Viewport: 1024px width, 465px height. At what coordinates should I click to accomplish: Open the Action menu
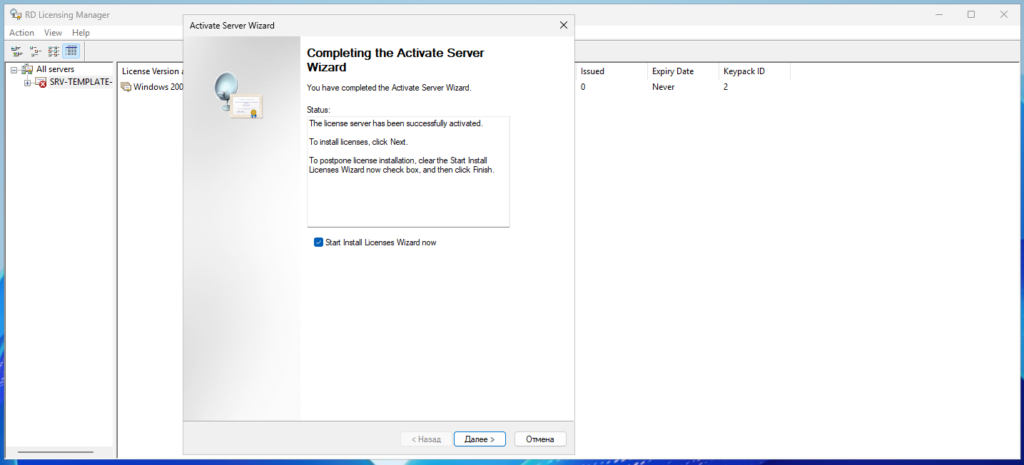pyautogui.click(x=22, y=33)
